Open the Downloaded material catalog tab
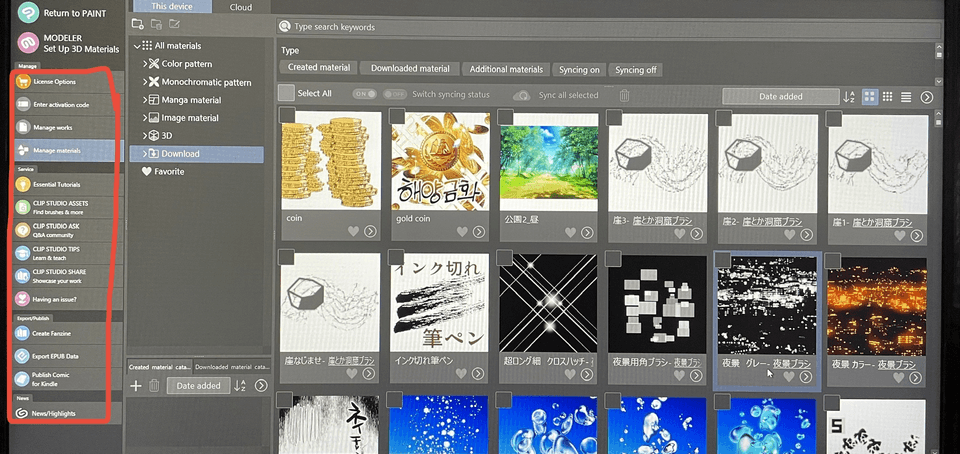This screenshot has width=960, height=454. point(232,367)
